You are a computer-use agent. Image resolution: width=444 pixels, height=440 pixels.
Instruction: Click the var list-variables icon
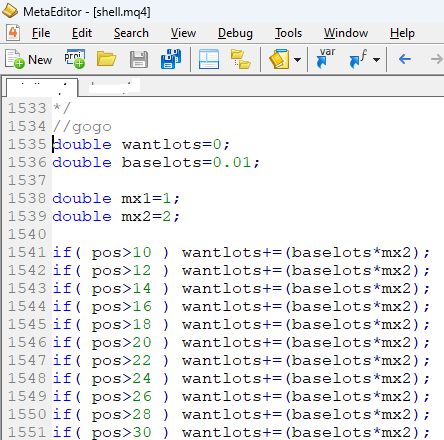click(x=326, y=58)
